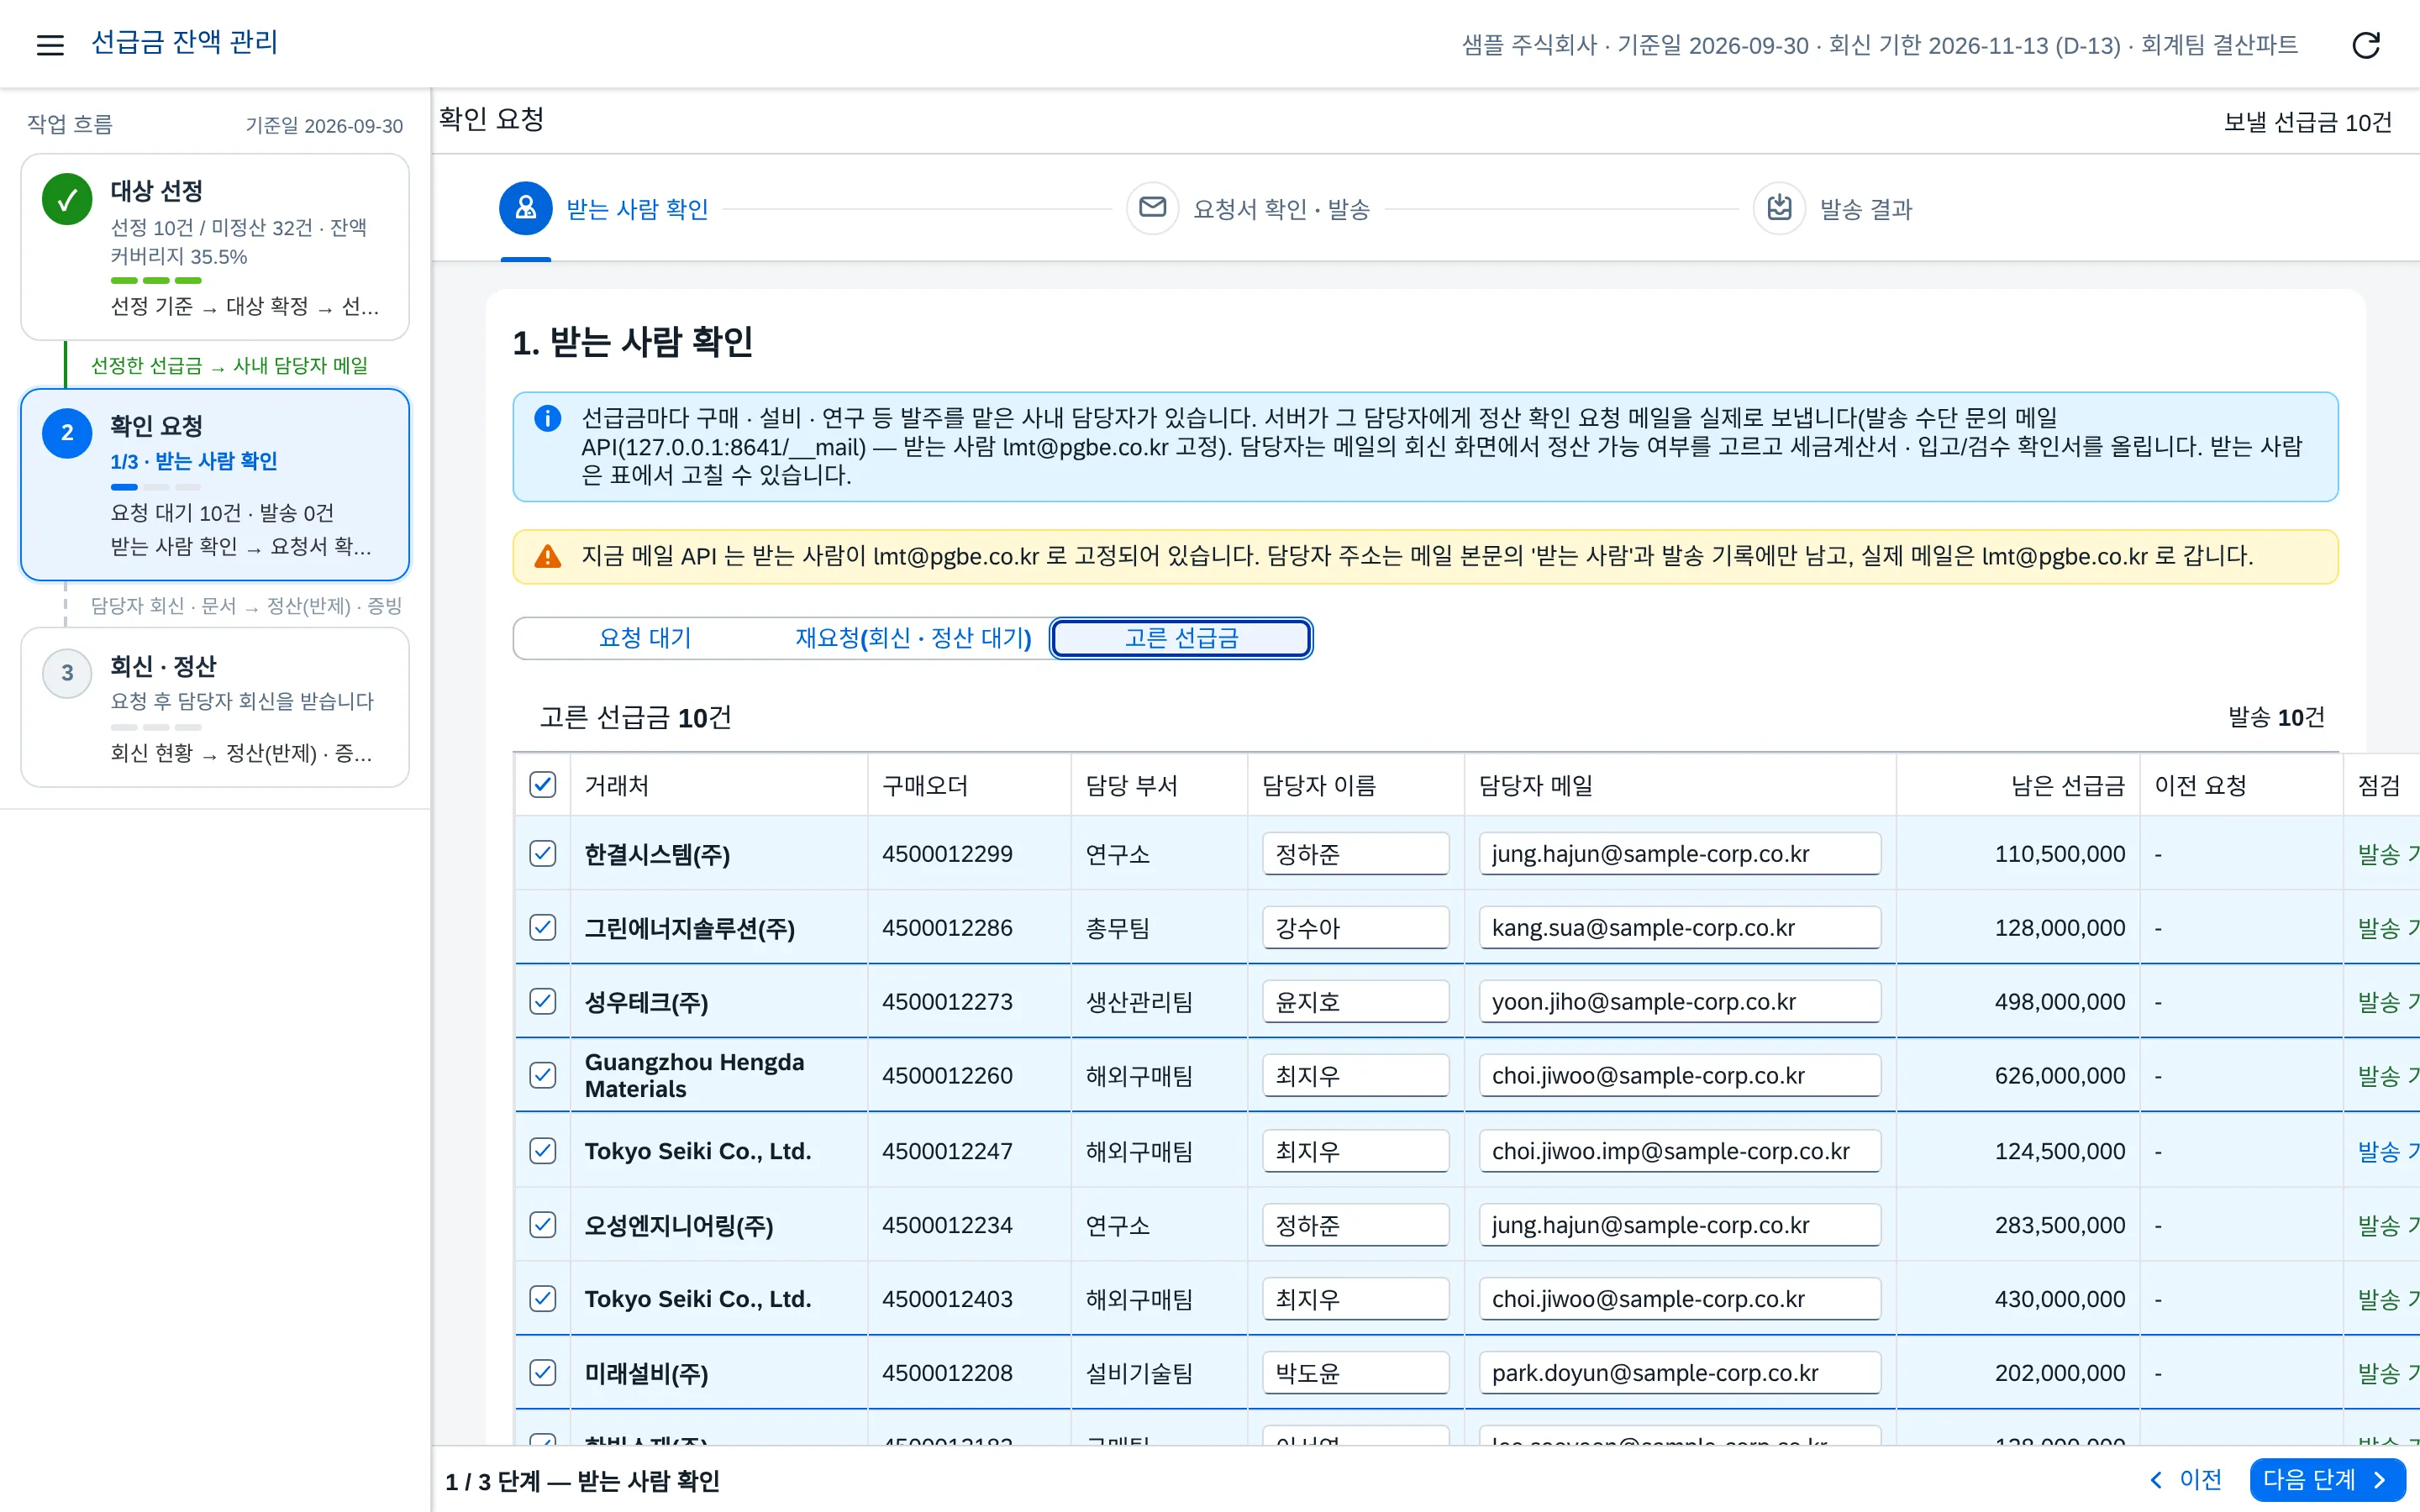Image resolution: width=2420 pixels, height=1512 pixels.
Task: Click the 선급금 잔액 관리 app title
Action: click(184, 42)
